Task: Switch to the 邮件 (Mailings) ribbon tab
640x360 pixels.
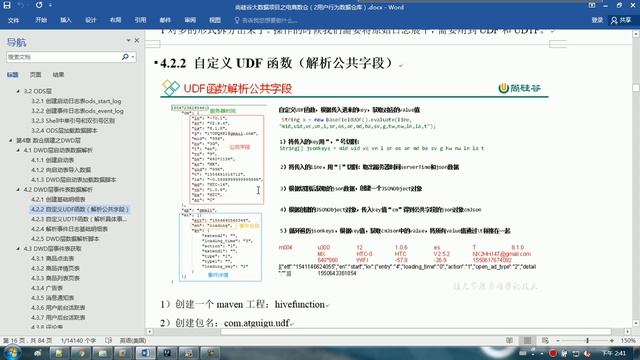Action: 165,20
